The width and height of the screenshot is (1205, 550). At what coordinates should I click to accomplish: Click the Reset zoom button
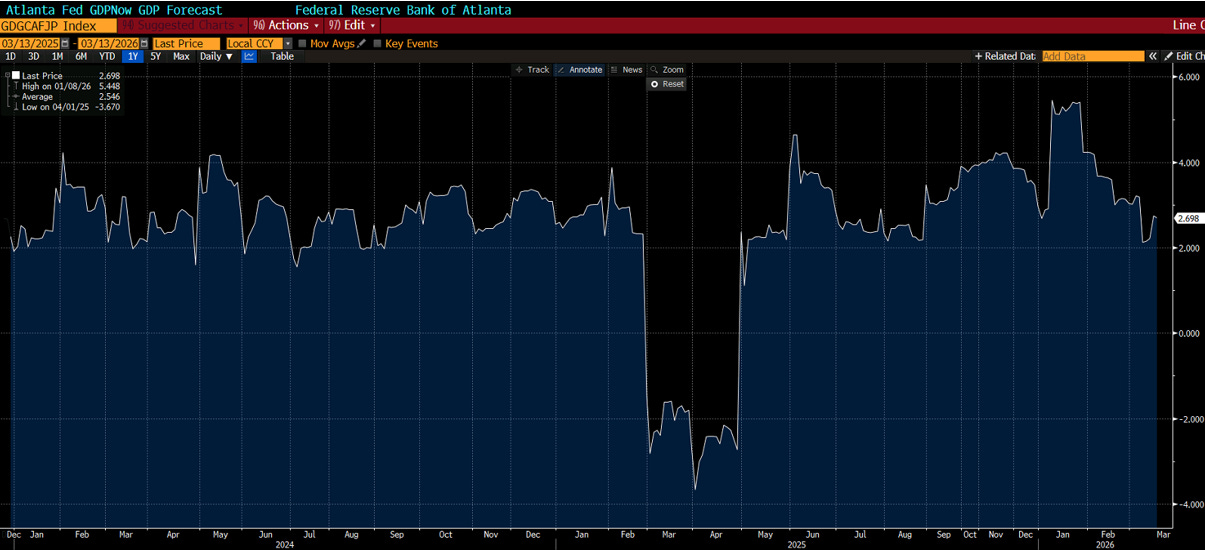click(667, 84)
